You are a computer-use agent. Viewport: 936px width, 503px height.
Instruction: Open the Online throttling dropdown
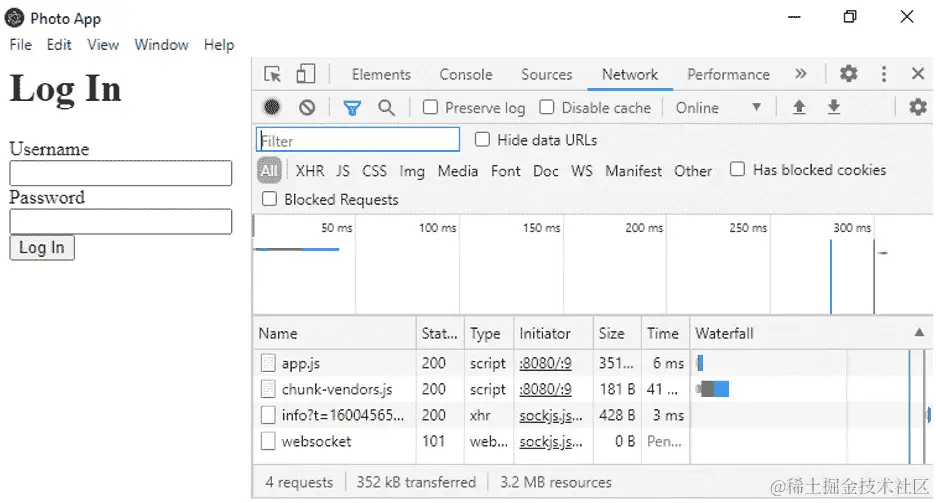point(719,108)
